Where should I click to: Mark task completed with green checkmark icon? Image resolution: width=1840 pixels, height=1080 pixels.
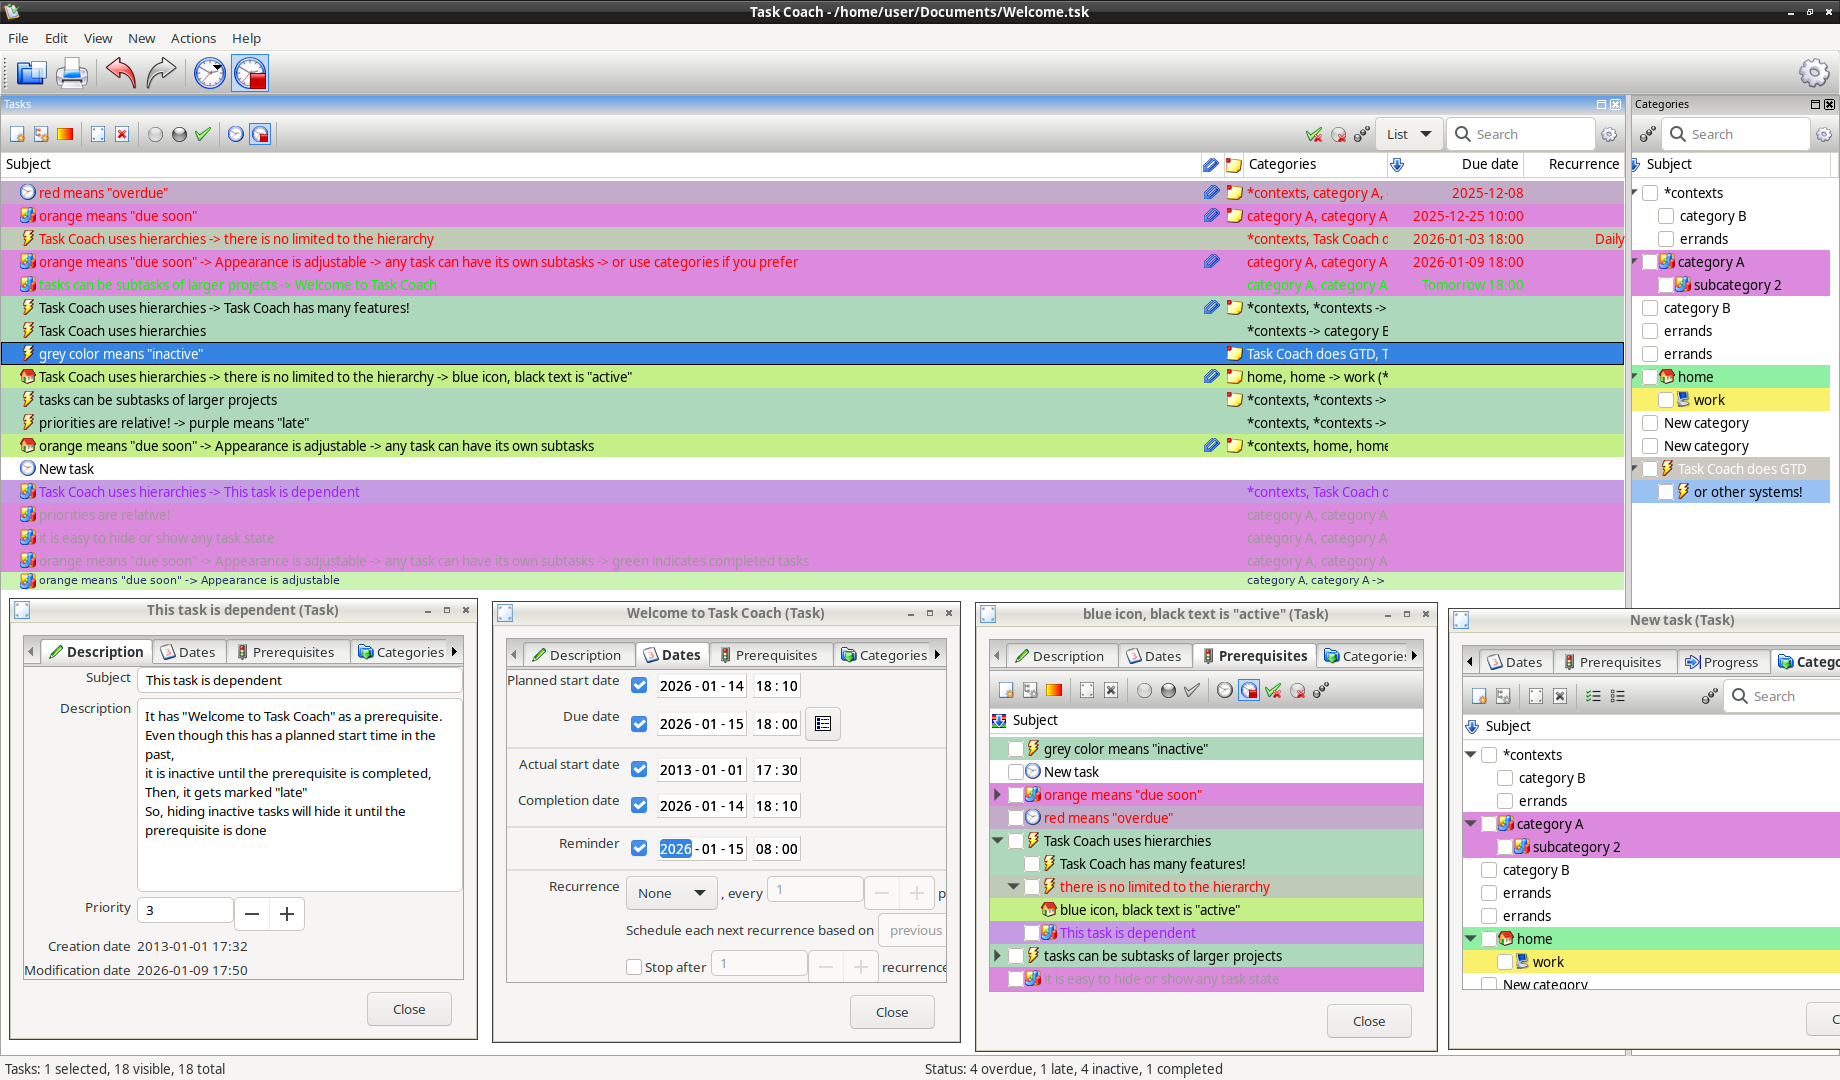(x=203, y=134)
